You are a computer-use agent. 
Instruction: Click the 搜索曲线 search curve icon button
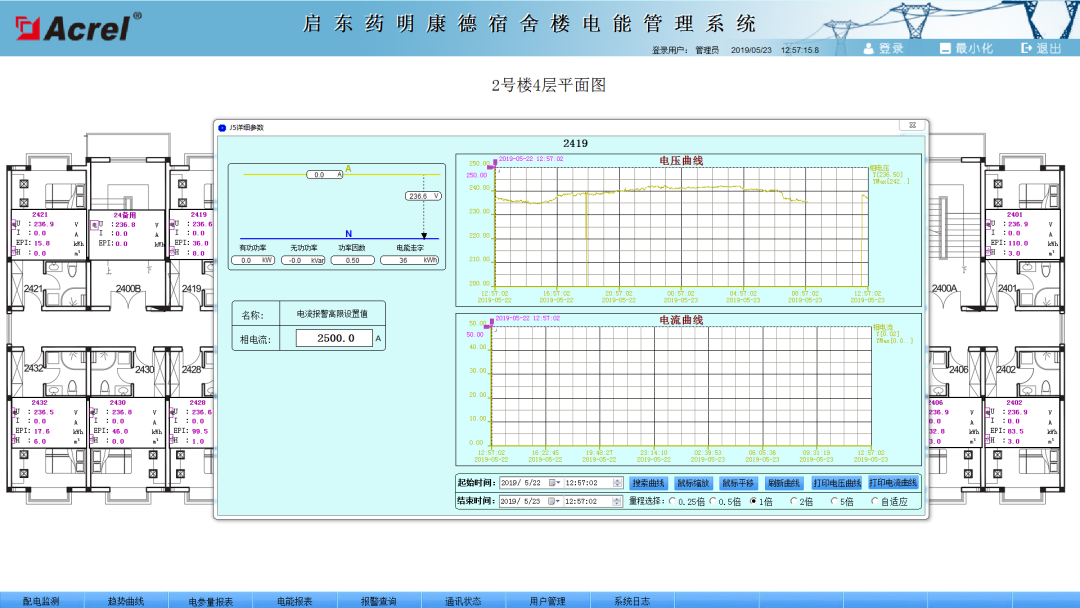tap(649, 482)
